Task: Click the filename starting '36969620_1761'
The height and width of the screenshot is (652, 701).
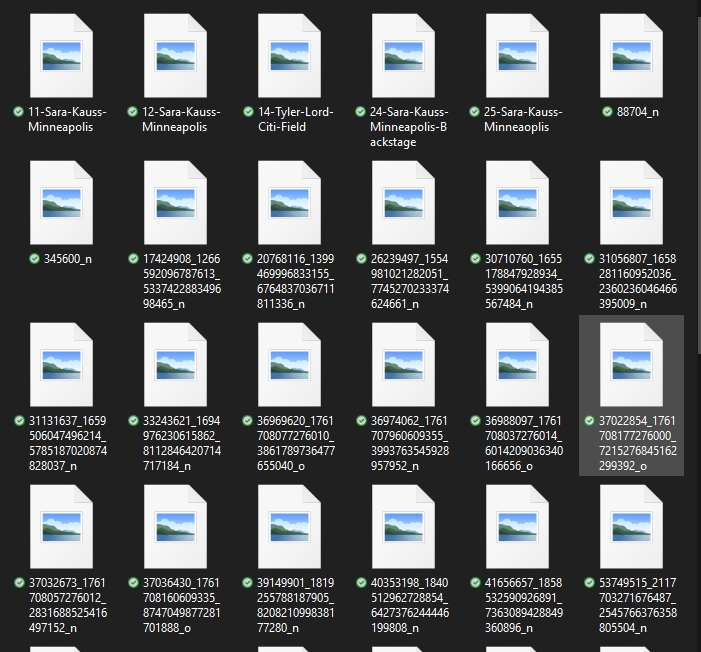Action: coord(296,443)
